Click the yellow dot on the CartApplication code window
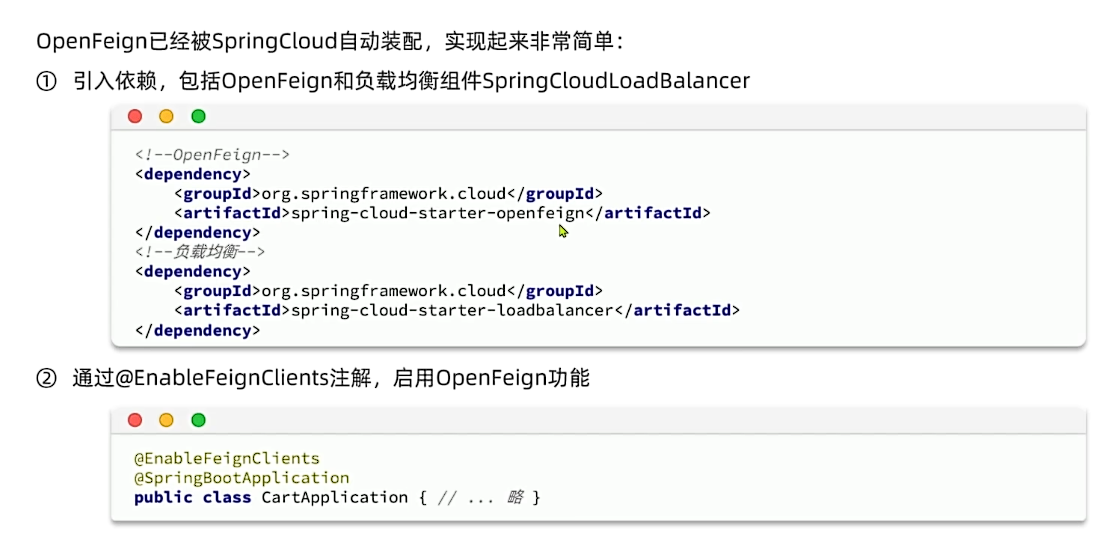 (166, 420)
